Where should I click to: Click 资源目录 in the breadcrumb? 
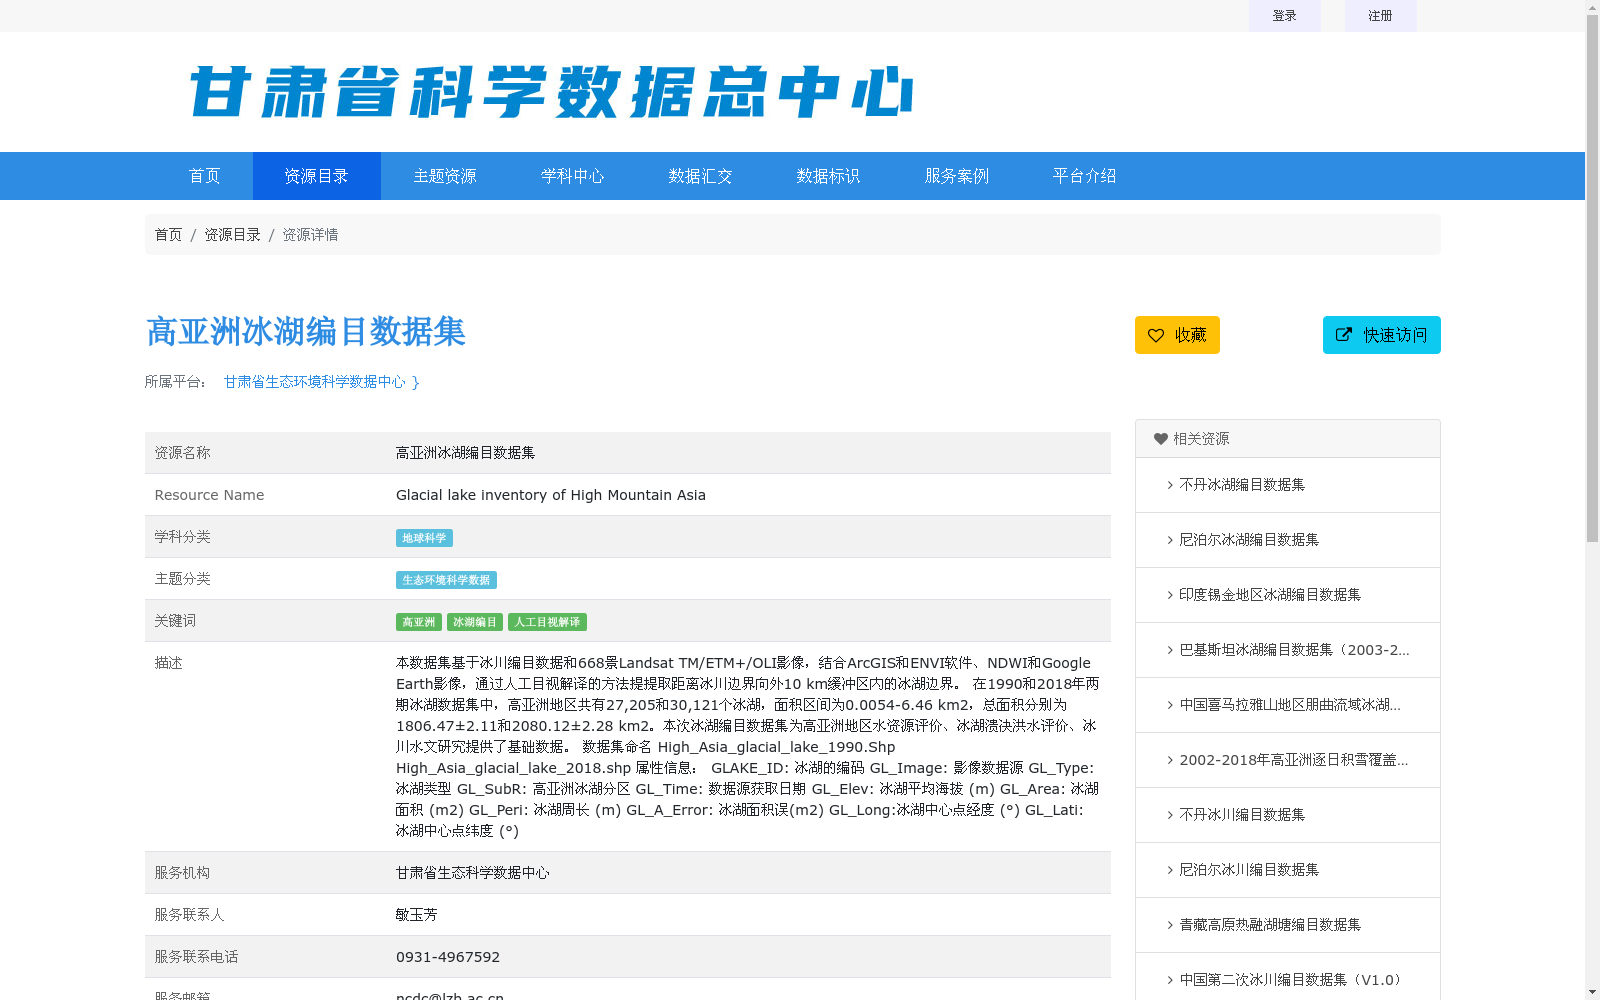pos(232,235)
